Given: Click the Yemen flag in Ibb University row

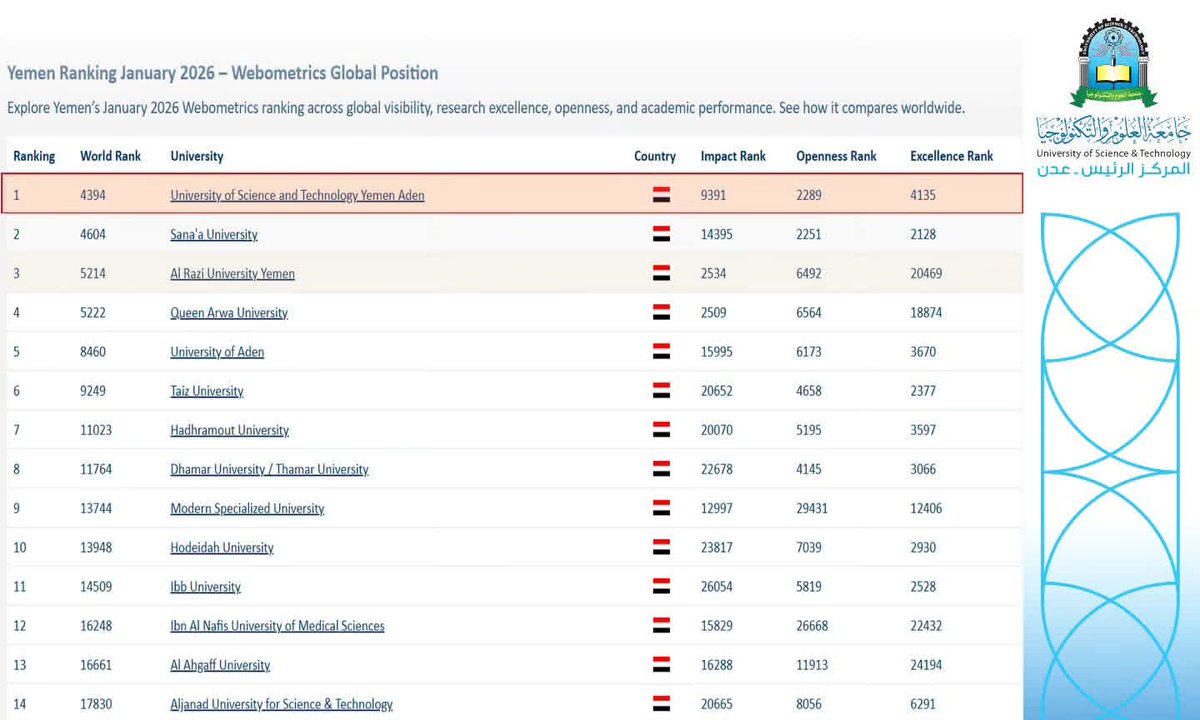Looking at the screenshot, I should click(661, 587).
